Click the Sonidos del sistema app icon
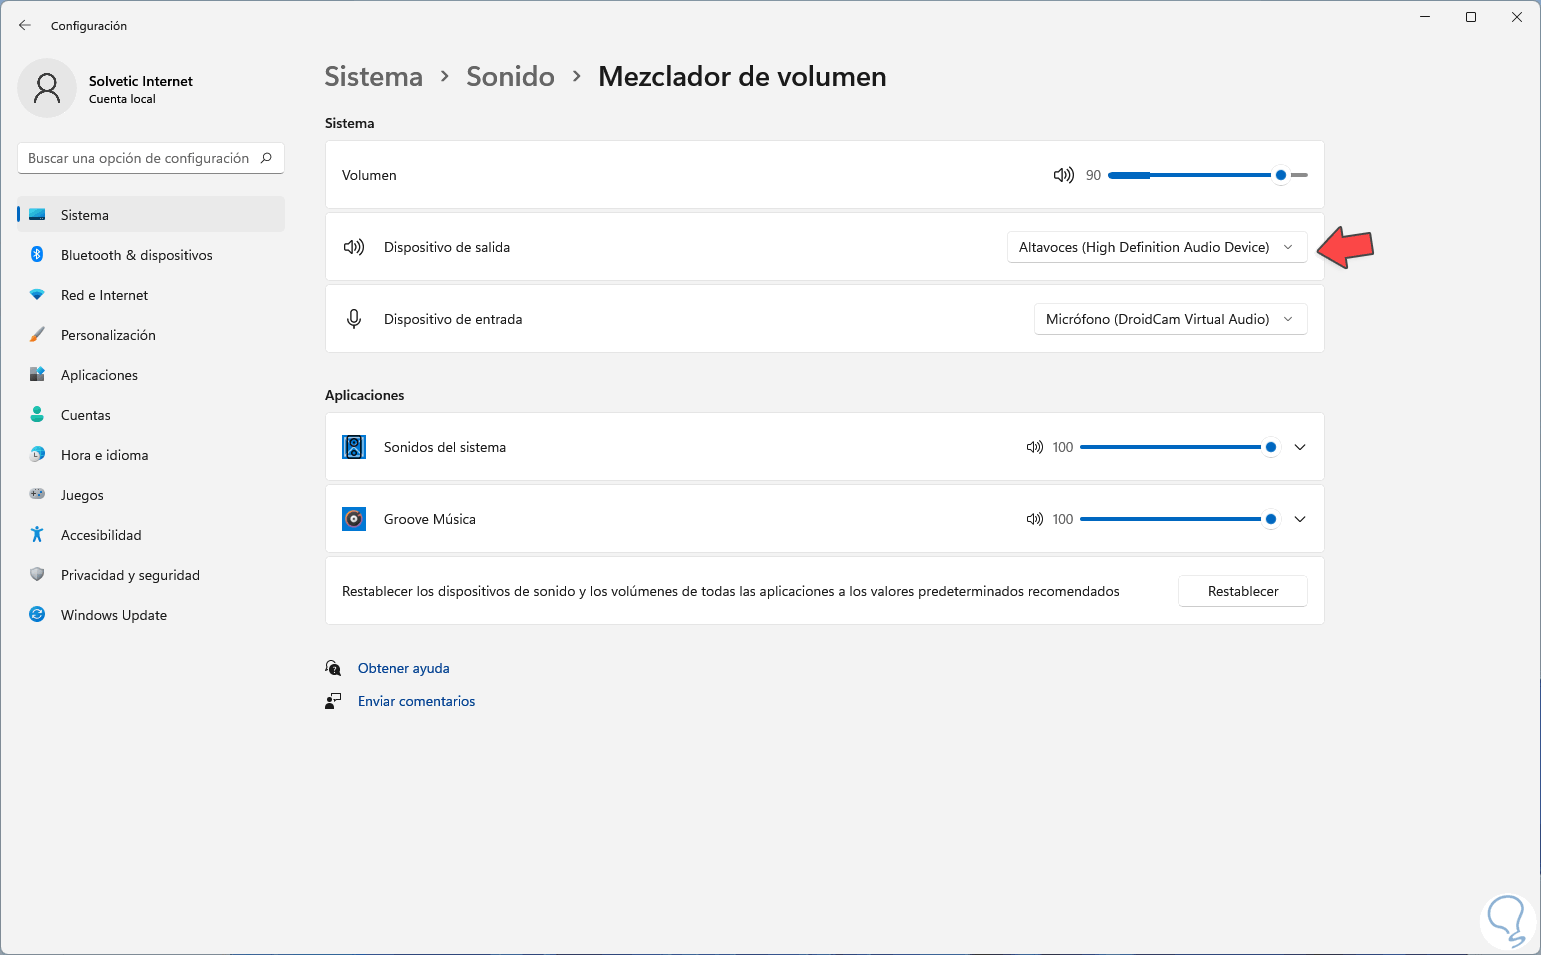The width and height of the screenshot is (1541, 955). coord(354,447)
